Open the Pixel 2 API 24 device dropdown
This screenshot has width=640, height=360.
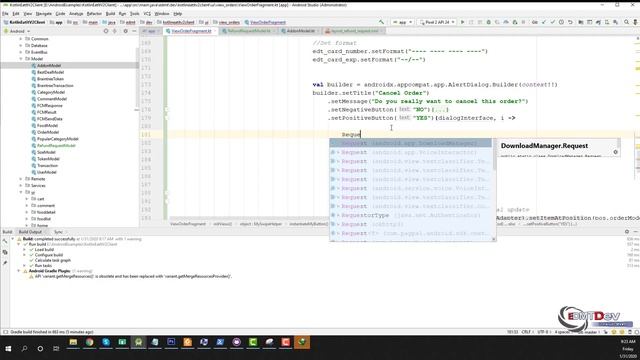tap(437, 22)
